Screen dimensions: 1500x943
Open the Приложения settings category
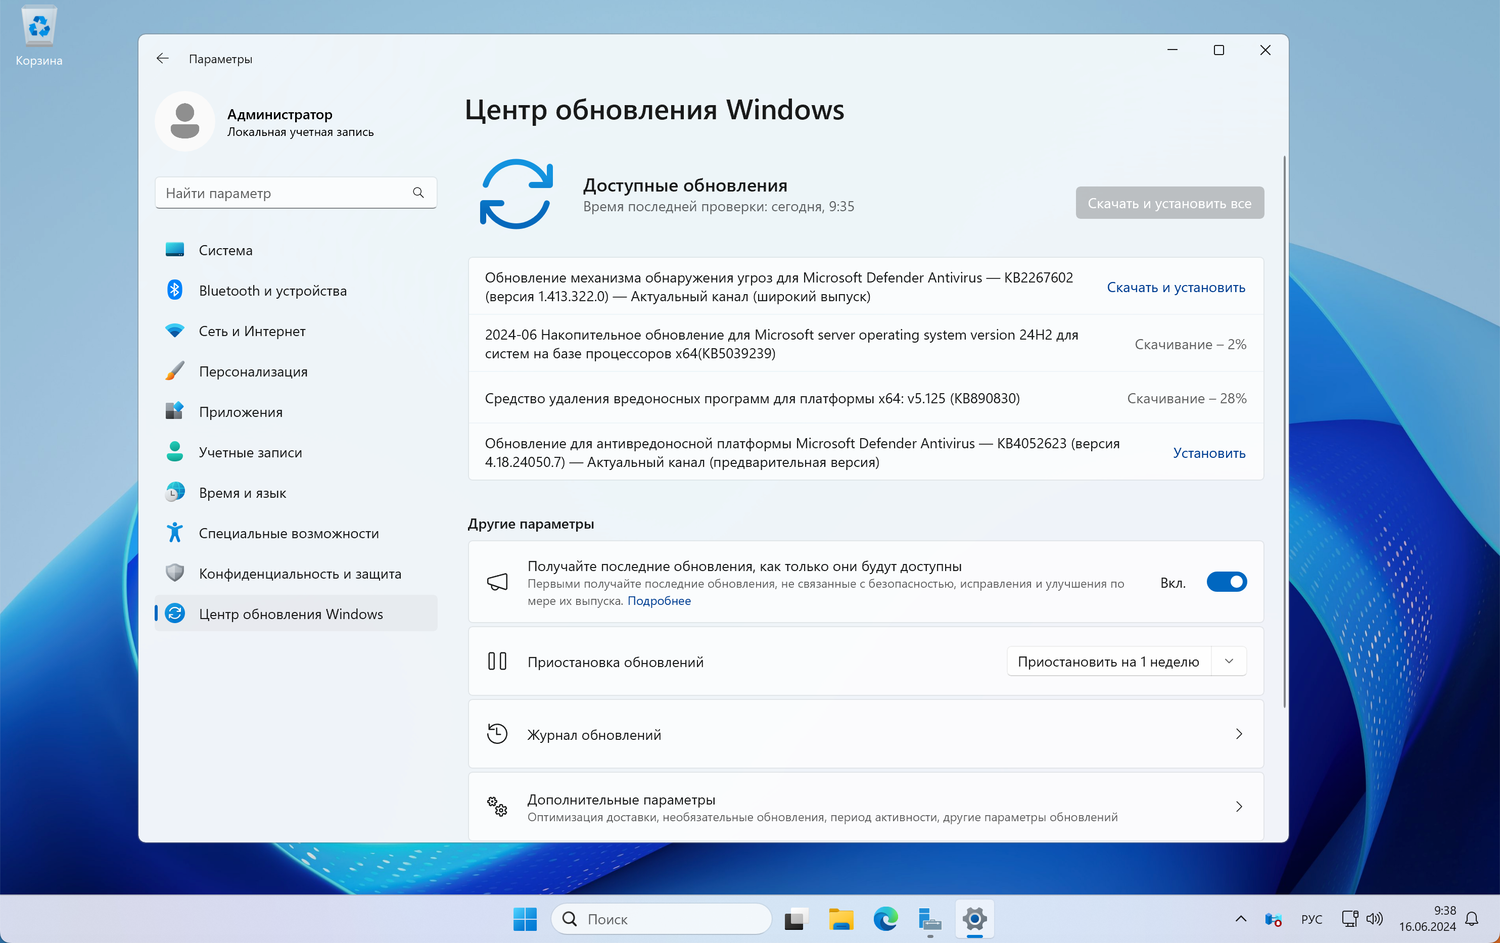click(296, 412)
